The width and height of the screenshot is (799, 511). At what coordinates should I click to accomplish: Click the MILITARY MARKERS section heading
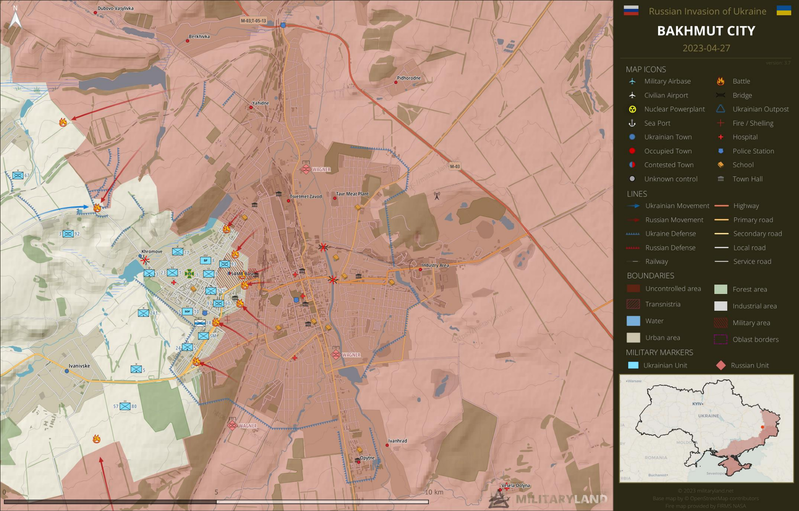tap(659, 352)
